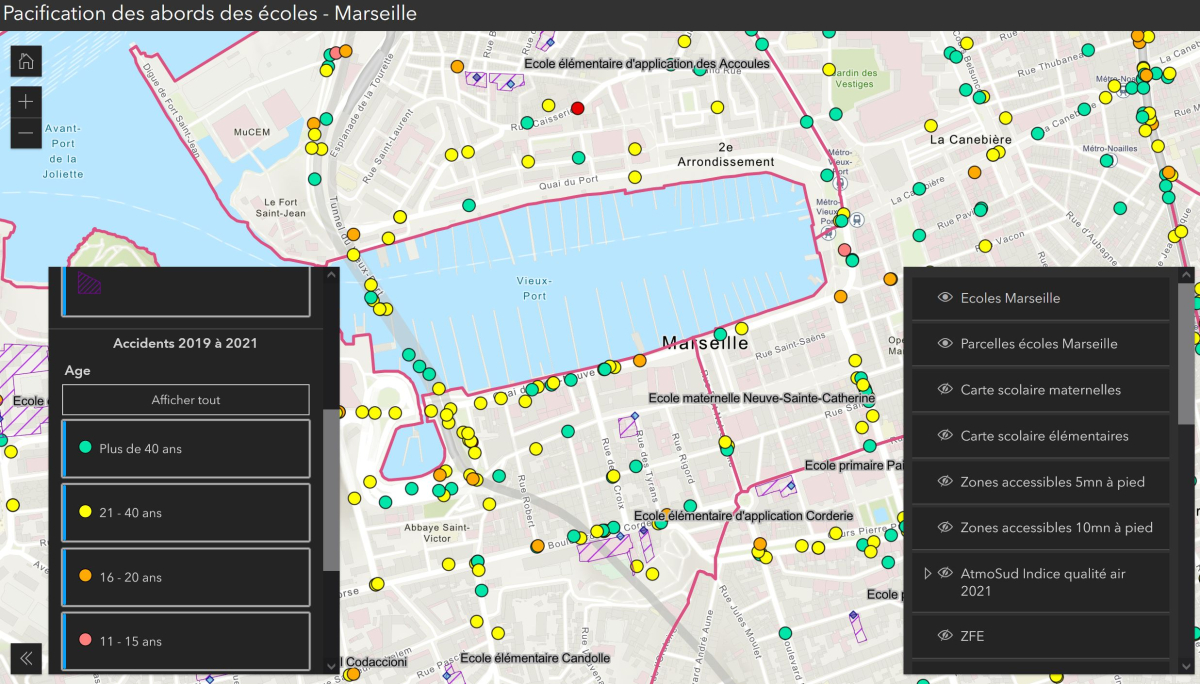Collapse the side panel with double-chevron icon
This screenshot has width=1200, height=684.
26,657
